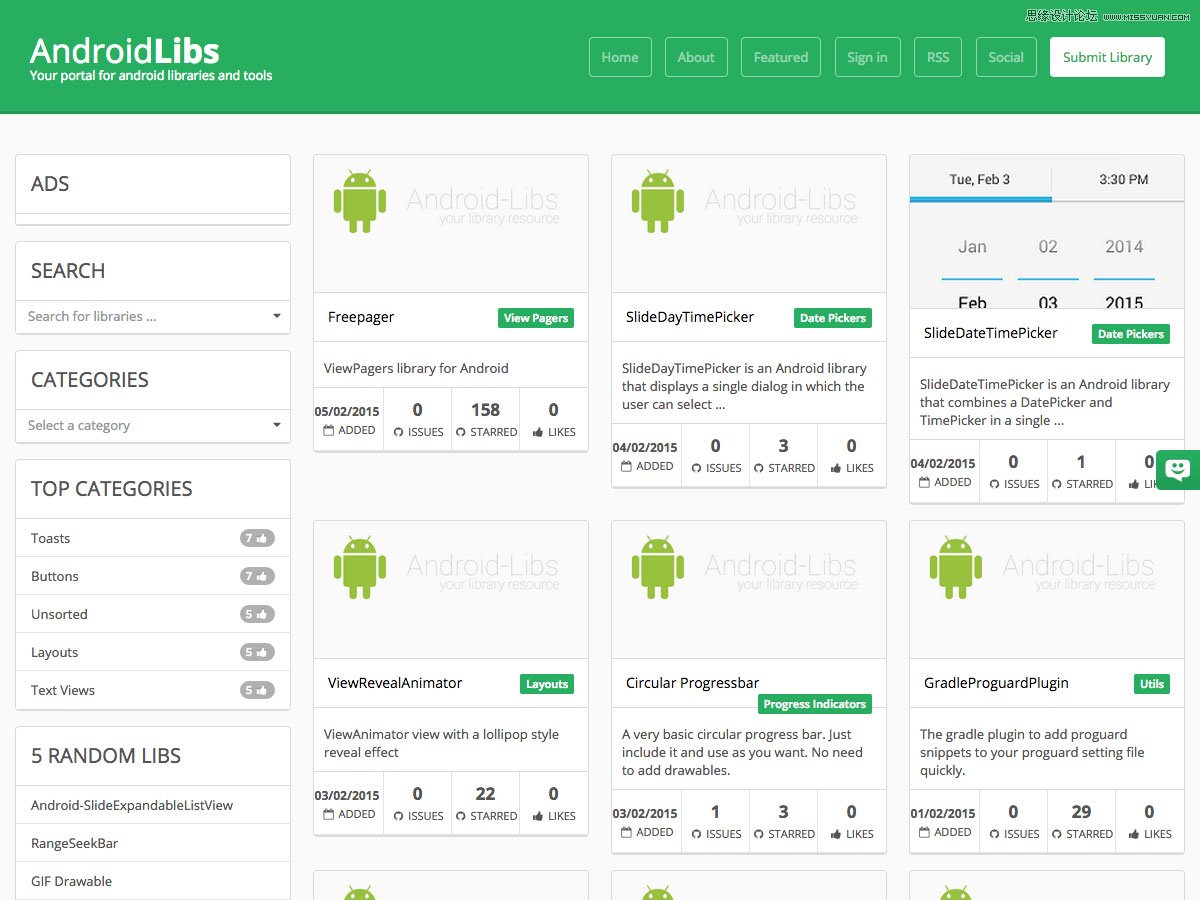The height and width of the screenshot is (900, 1200).
Task: Open the 'Search for libraries' combo box
Action: click(153, 317)
